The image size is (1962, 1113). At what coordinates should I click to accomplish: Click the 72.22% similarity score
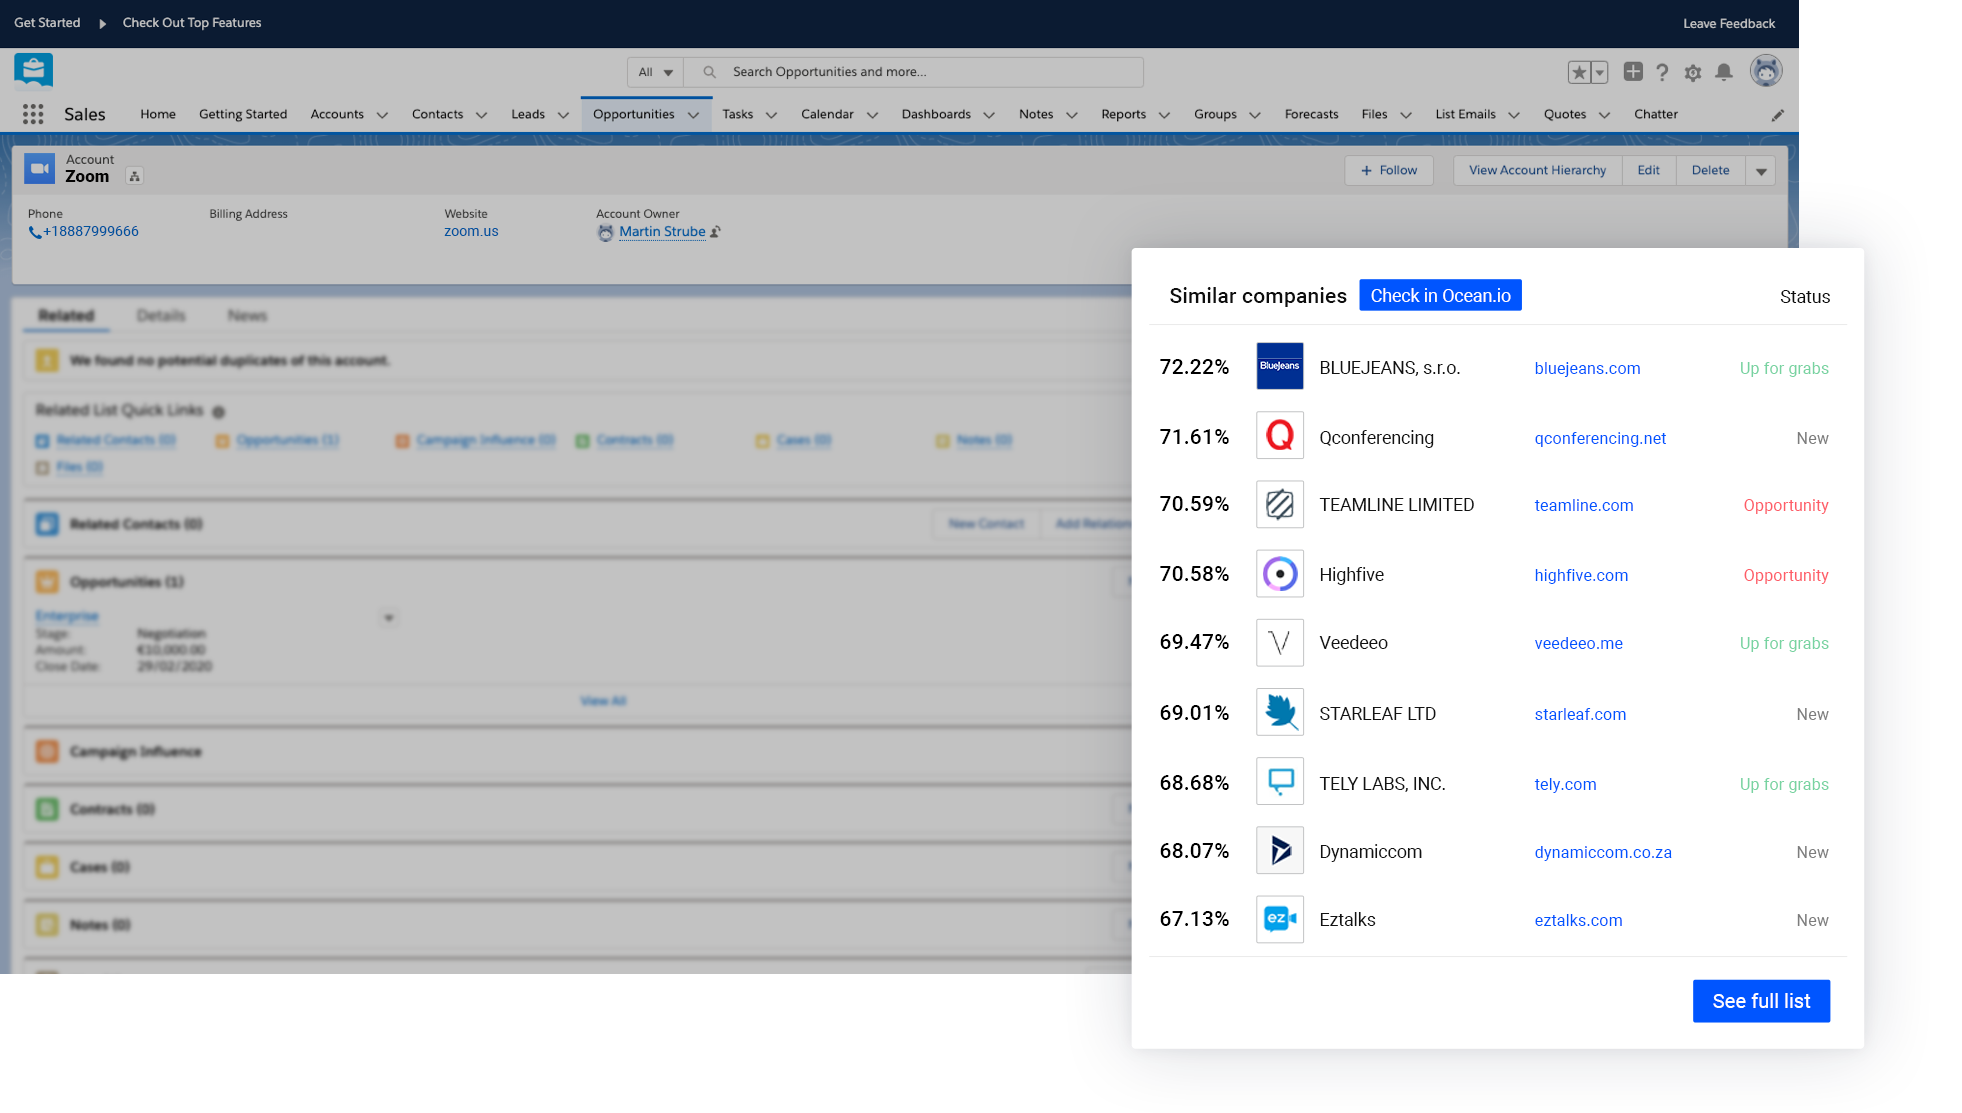[x=1194, y=367]
